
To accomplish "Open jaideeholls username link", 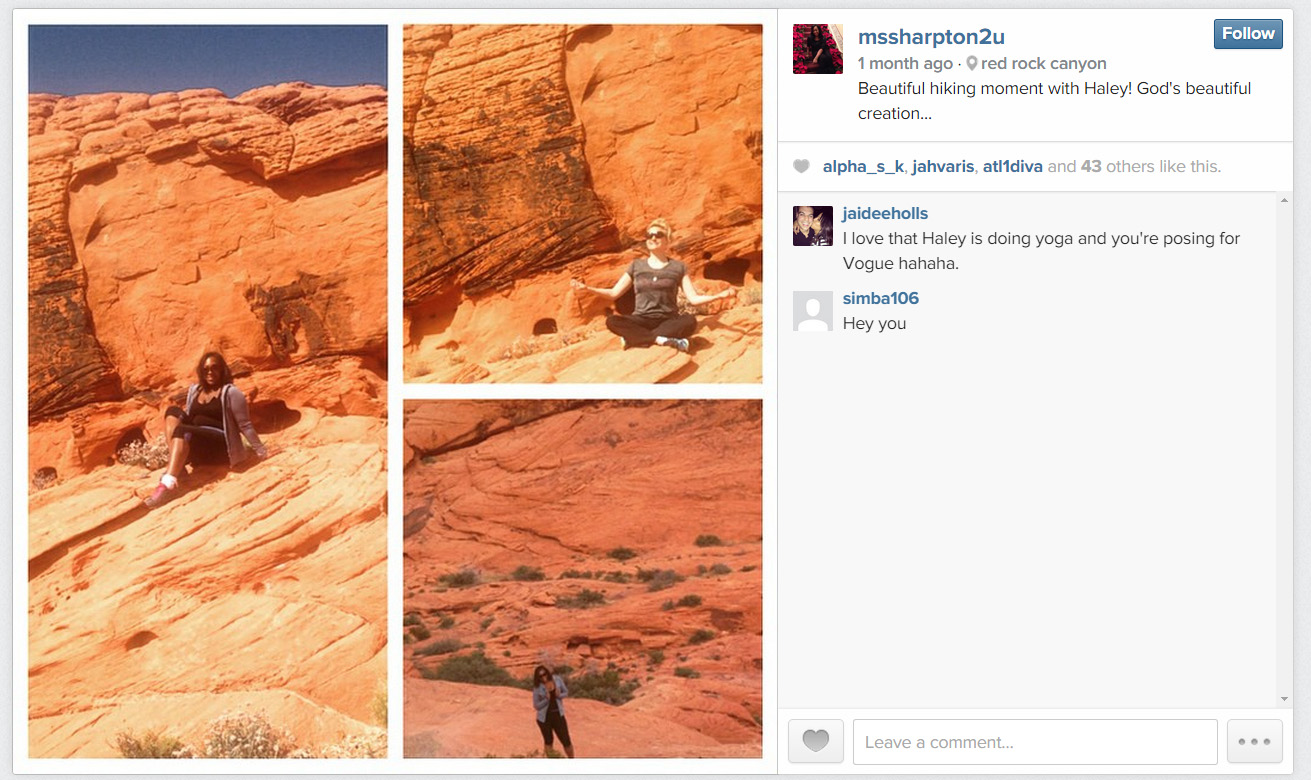I will (885, 213).
